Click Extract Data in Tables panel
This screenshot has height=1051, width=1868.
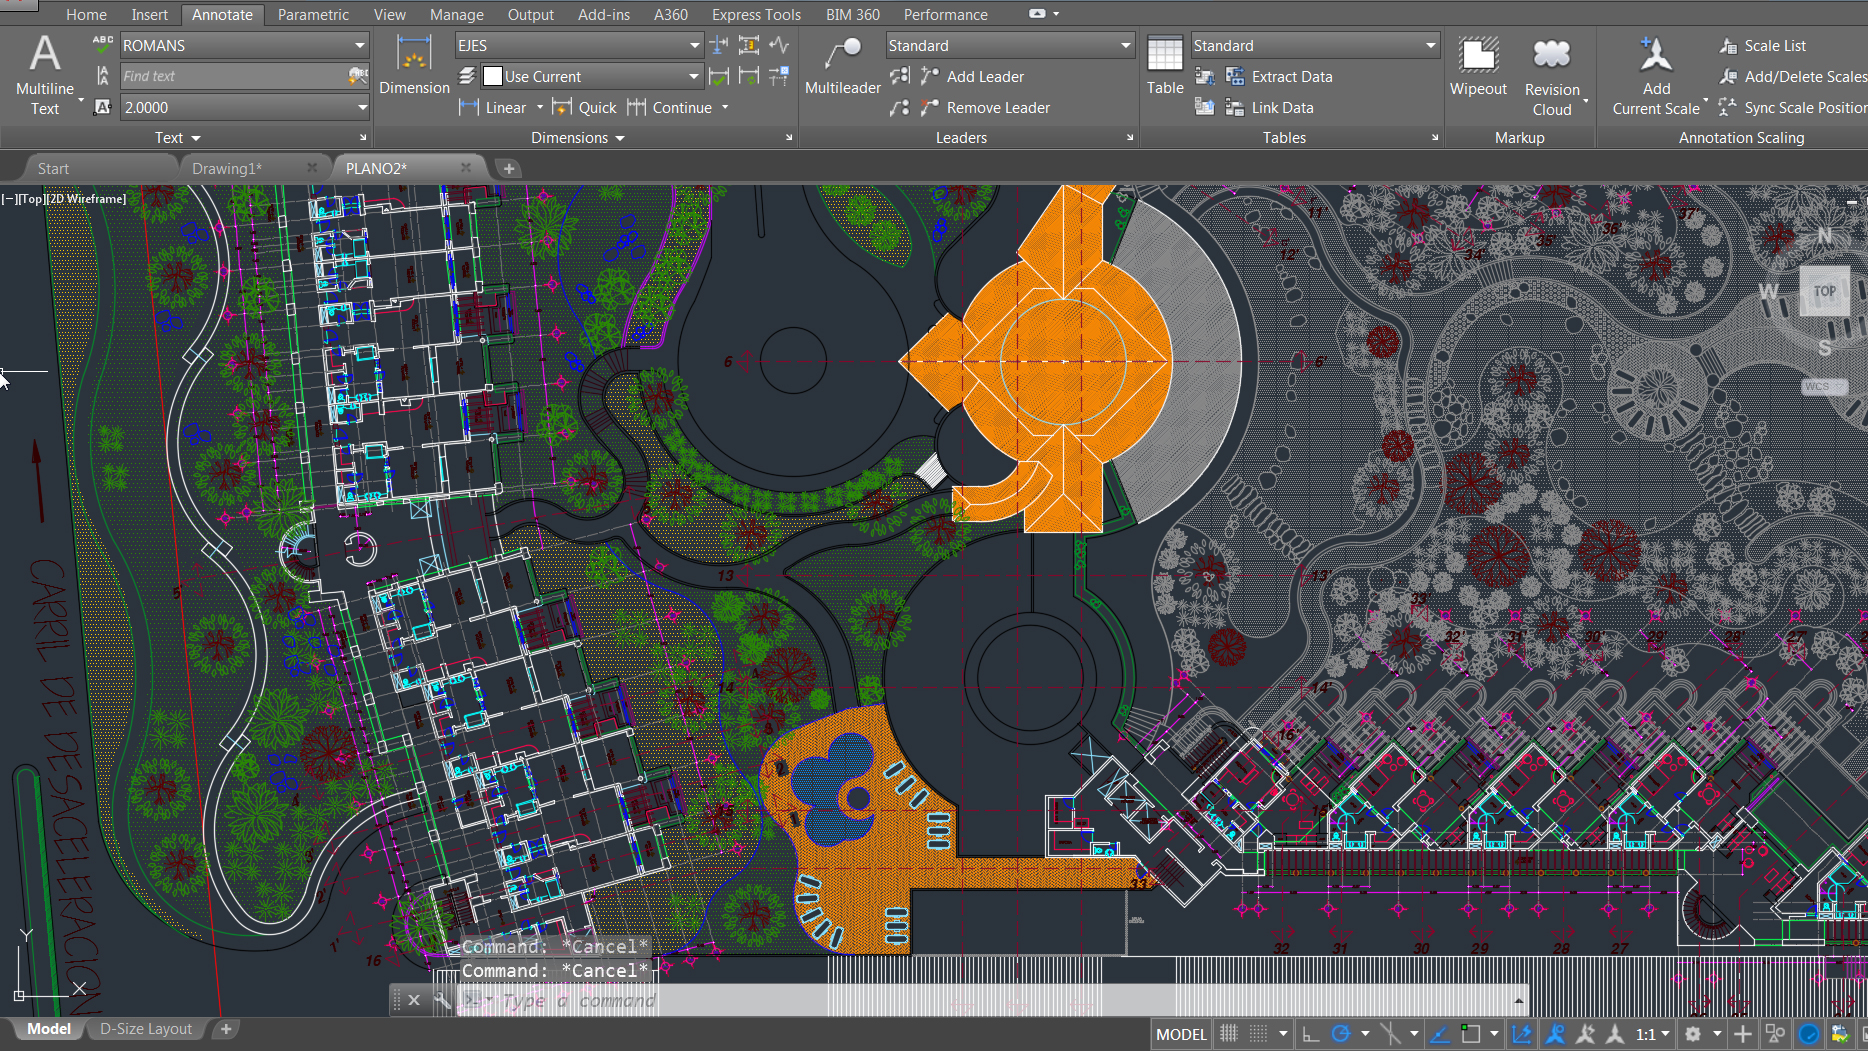tap(1281, 76)
